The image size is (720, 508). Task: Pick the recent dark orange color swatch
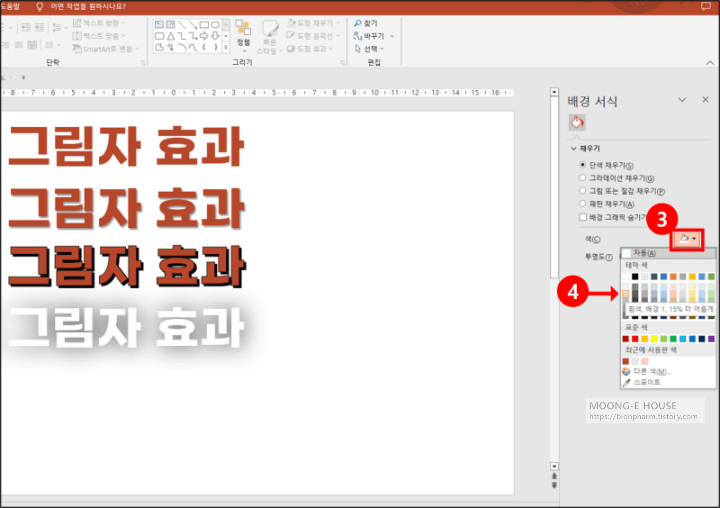[x=625, y=361]
